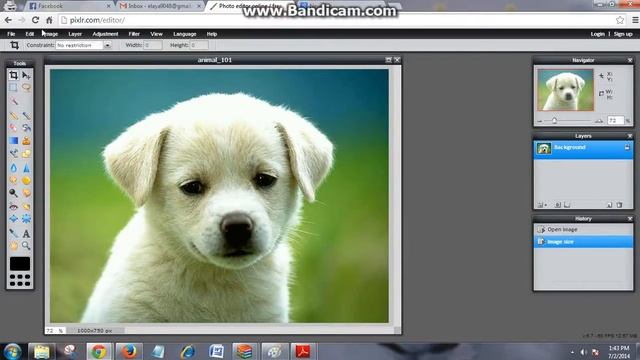This screenshot has height=360, width=640.
Task: Select the Pinch tool
Action: coord(26,219)
